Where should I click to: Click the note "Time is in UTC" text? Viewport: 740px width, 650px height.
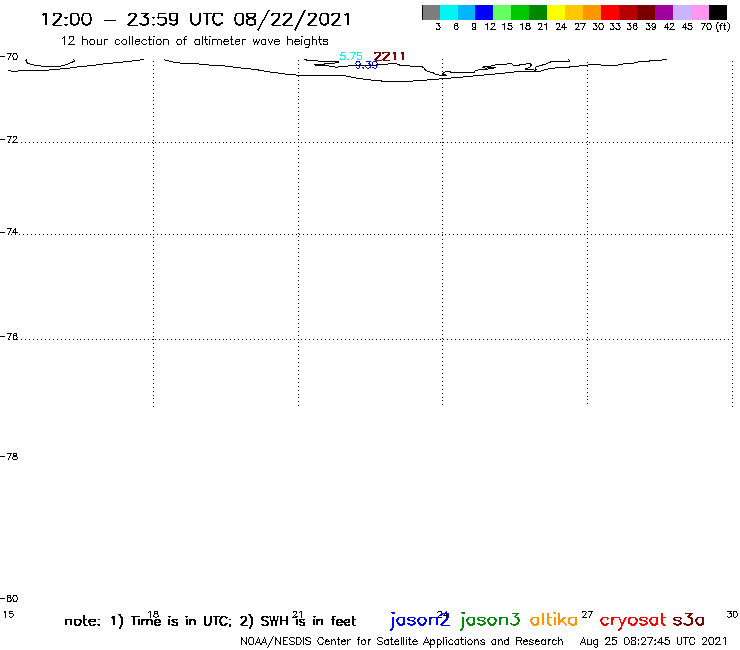(181, 621)
